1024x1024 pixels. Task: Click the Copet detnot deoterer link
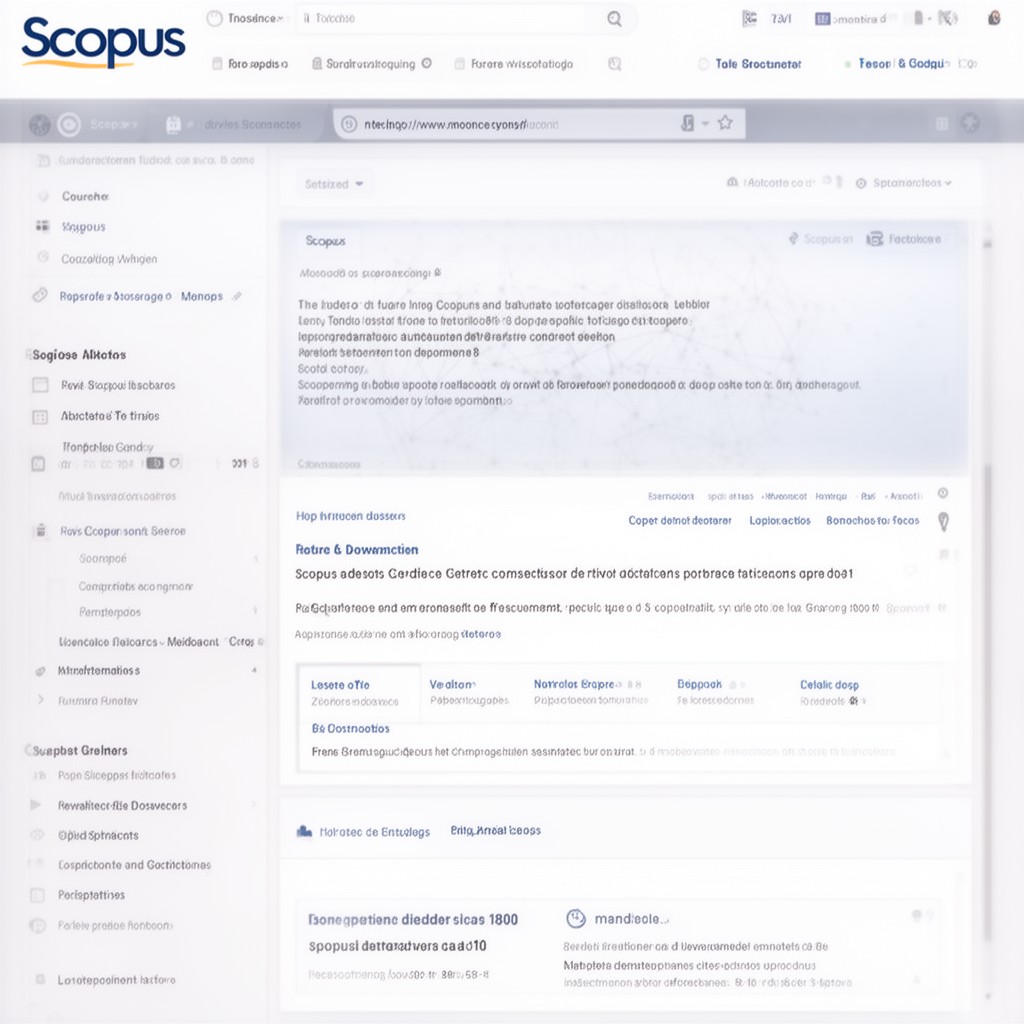(680, 520)
